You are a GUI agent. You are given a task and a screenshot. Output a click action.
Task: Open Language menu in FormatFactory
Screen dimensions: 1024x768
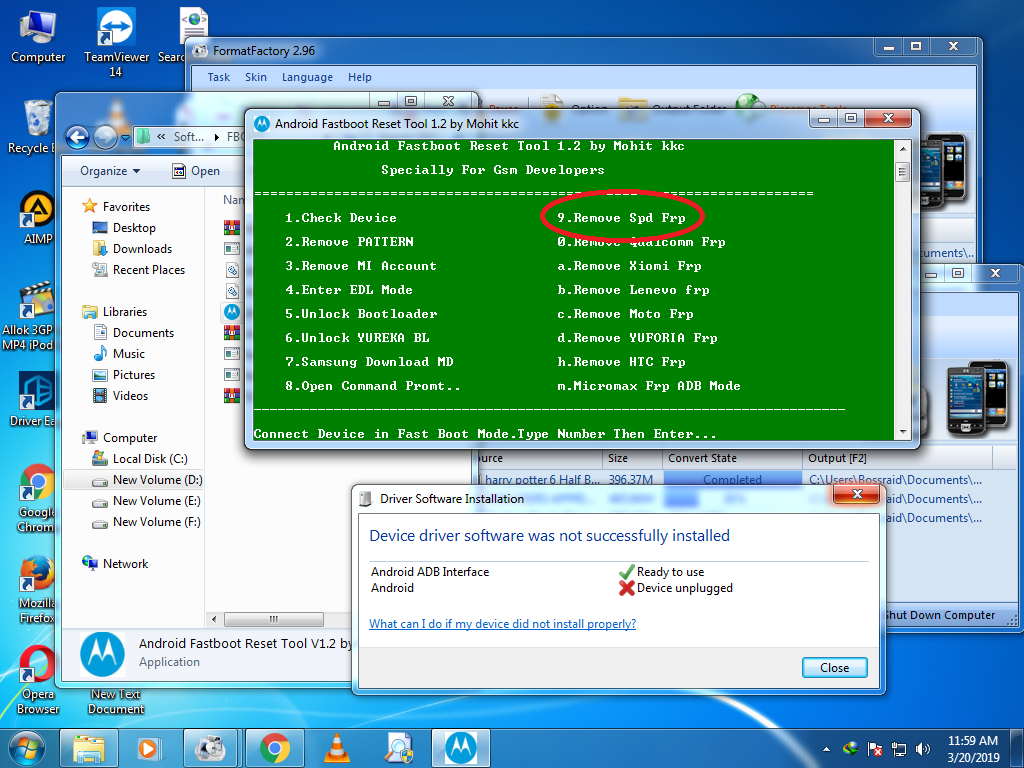(x=307, y=77)
